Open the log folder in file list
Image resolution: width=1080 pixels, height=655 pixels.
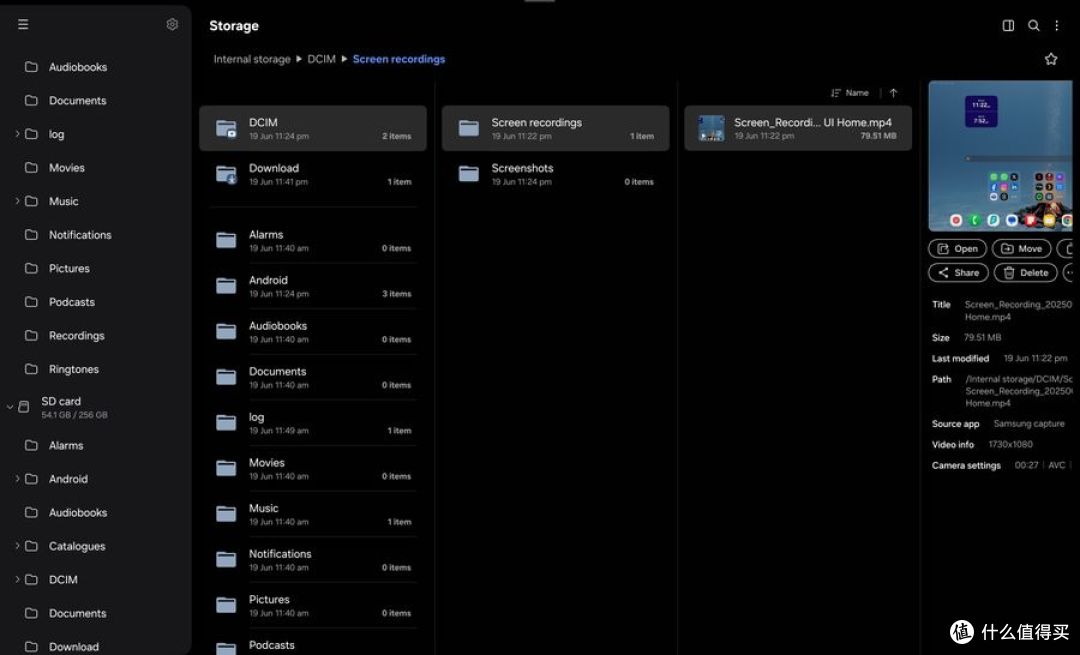pos(313,422)
